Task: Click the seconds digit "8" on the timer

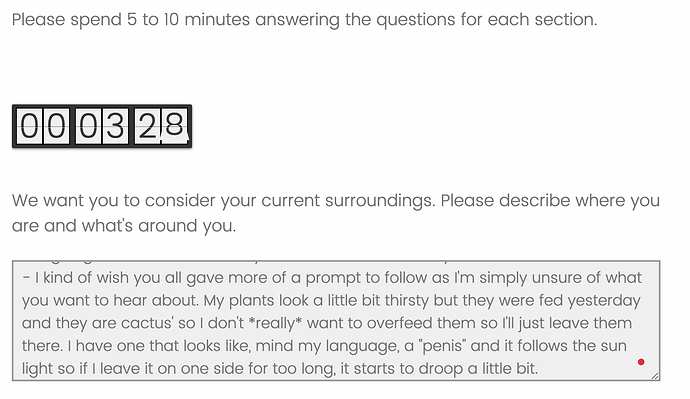Action: click(x=174, y=126)
